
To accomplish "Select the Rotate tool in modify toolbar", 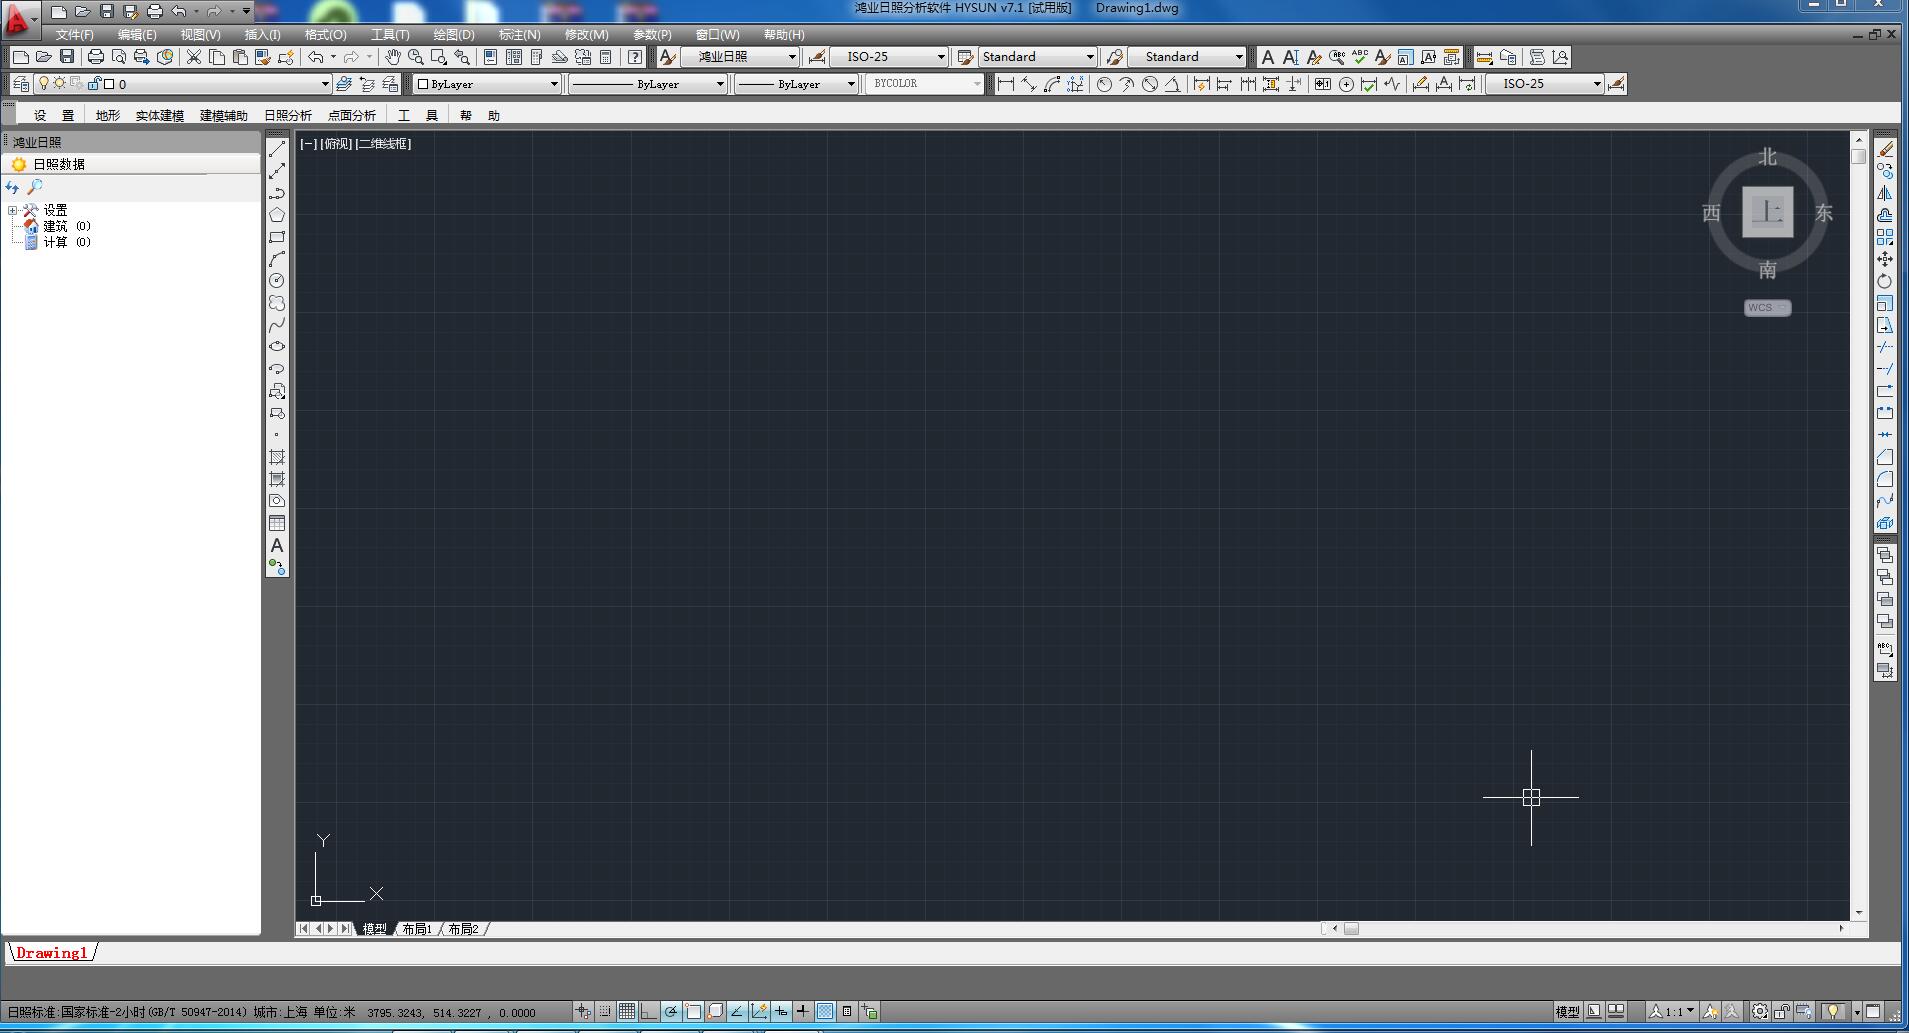I will pos(1885,281).
